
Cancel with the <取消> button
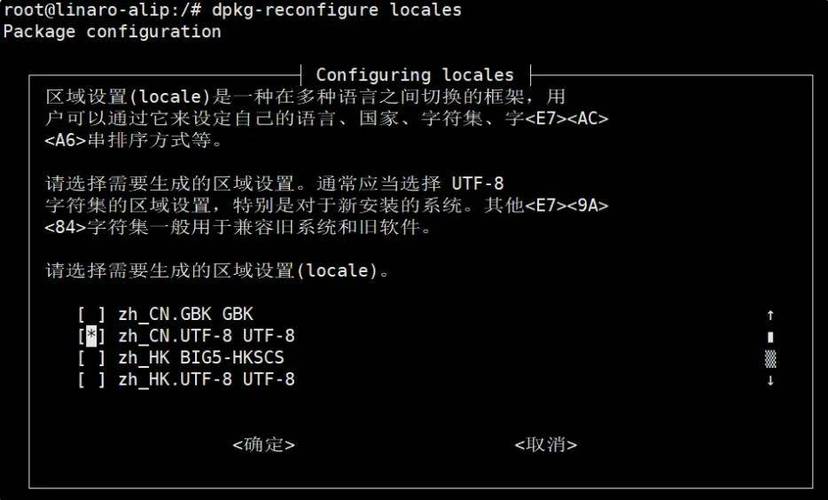point(545,445)
